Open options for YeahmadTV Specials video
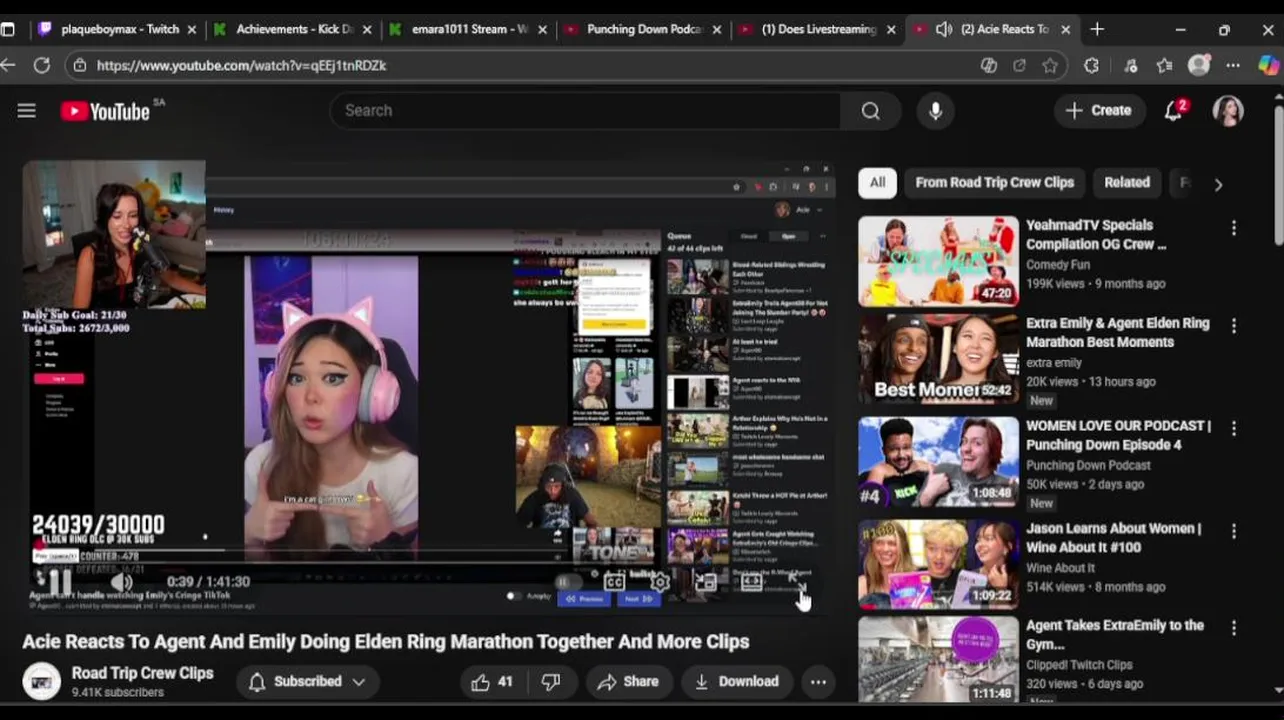 (x=1234, y=228)
